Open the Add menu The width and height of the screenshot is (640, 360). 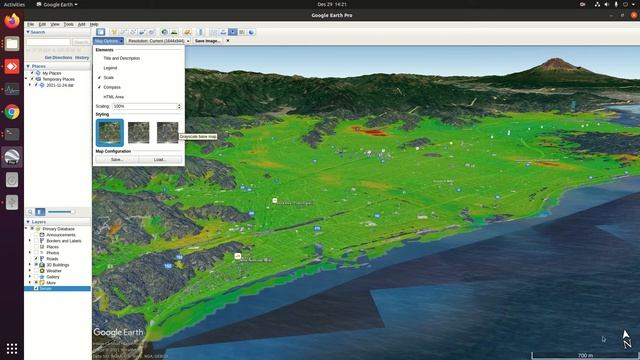[82, 24]
